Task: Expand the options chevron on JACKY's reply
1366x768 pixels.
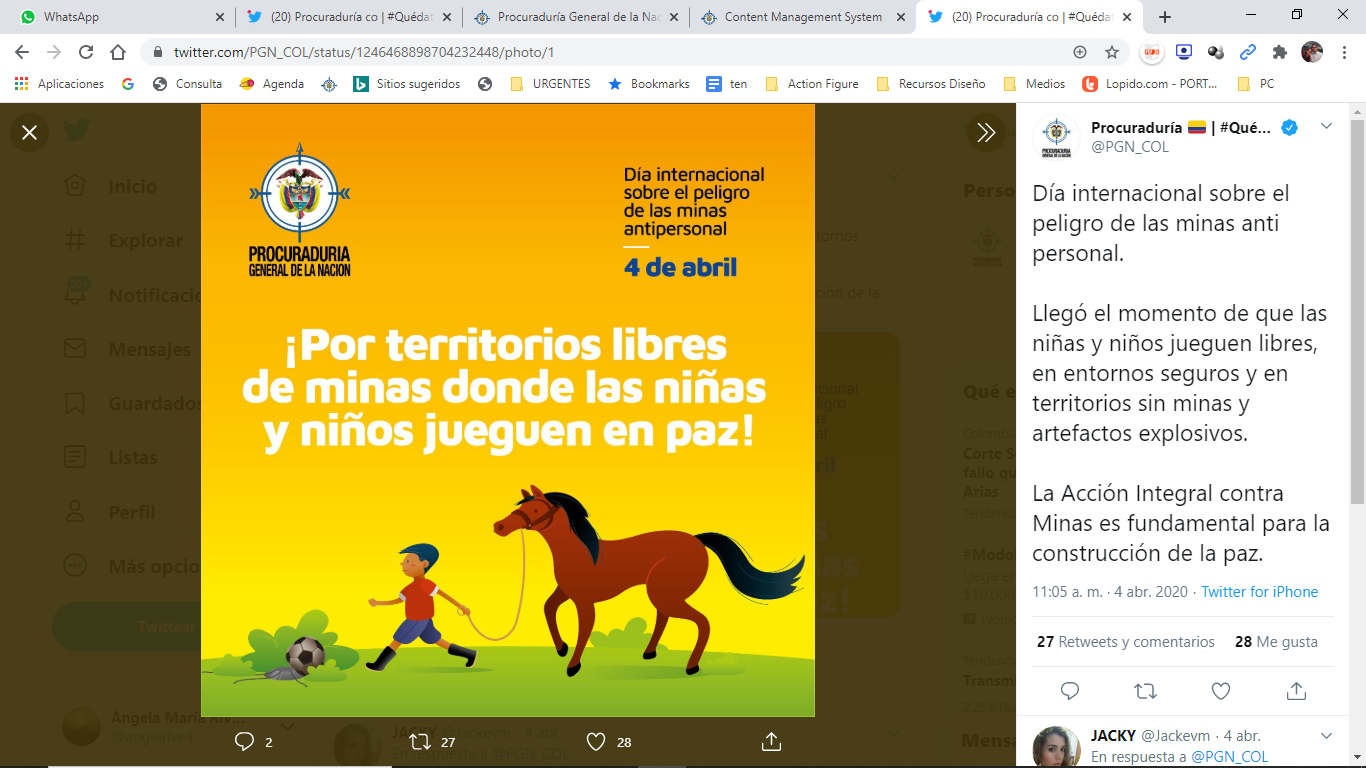Action: tap(1327, 736)
